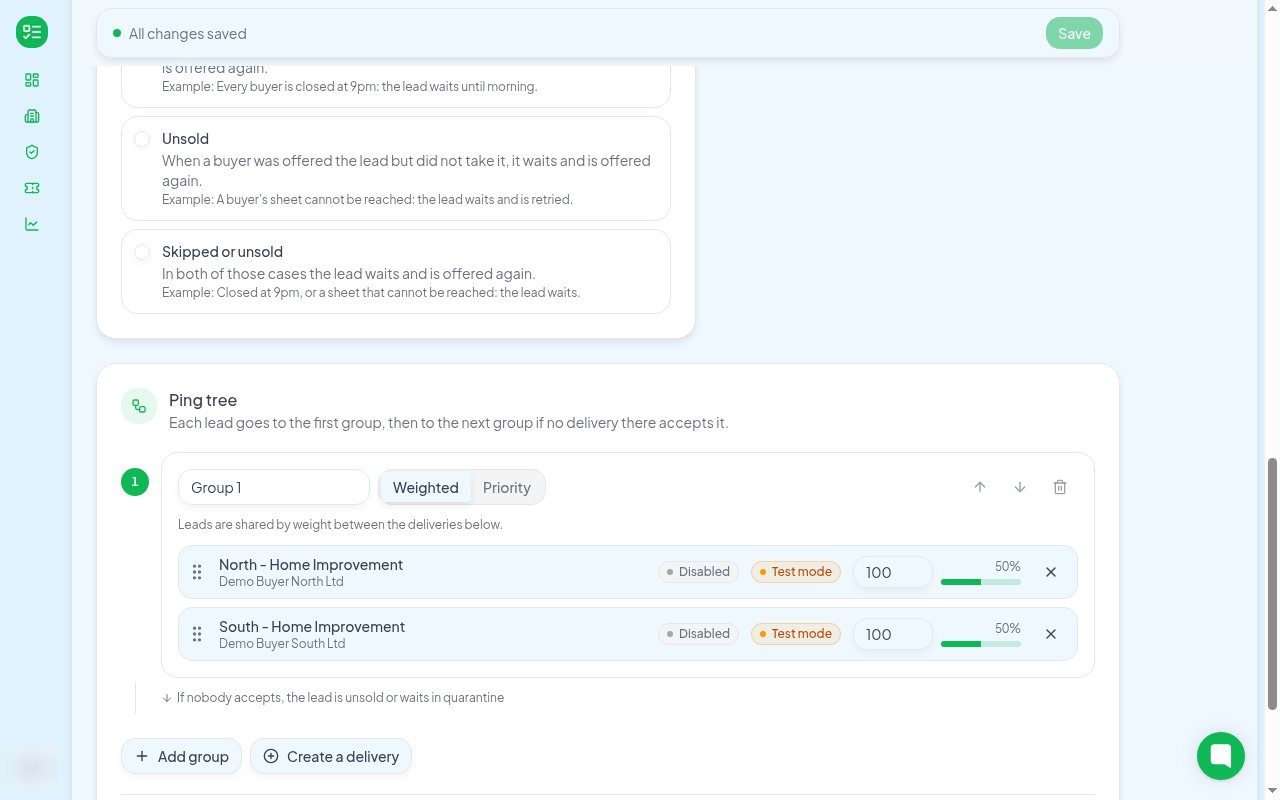Open the line chart analytics icon in sidebar
Viewport: 1280px width, 800px height.
[32, 224]
